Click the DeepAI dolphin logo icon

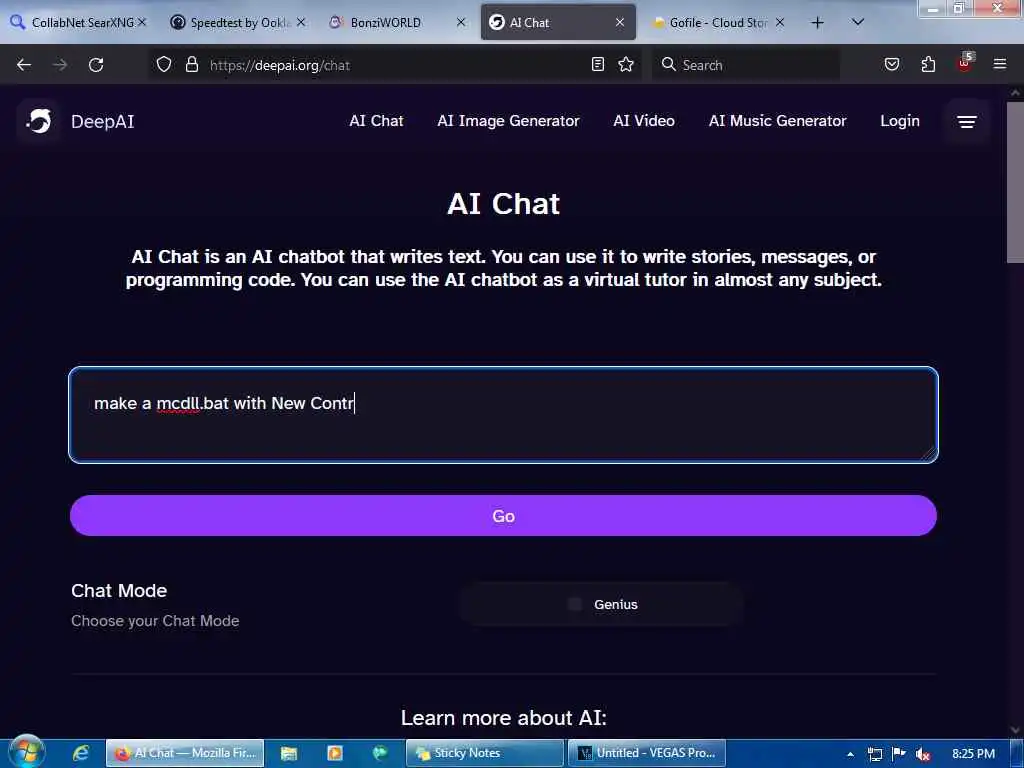pos(39,121)
